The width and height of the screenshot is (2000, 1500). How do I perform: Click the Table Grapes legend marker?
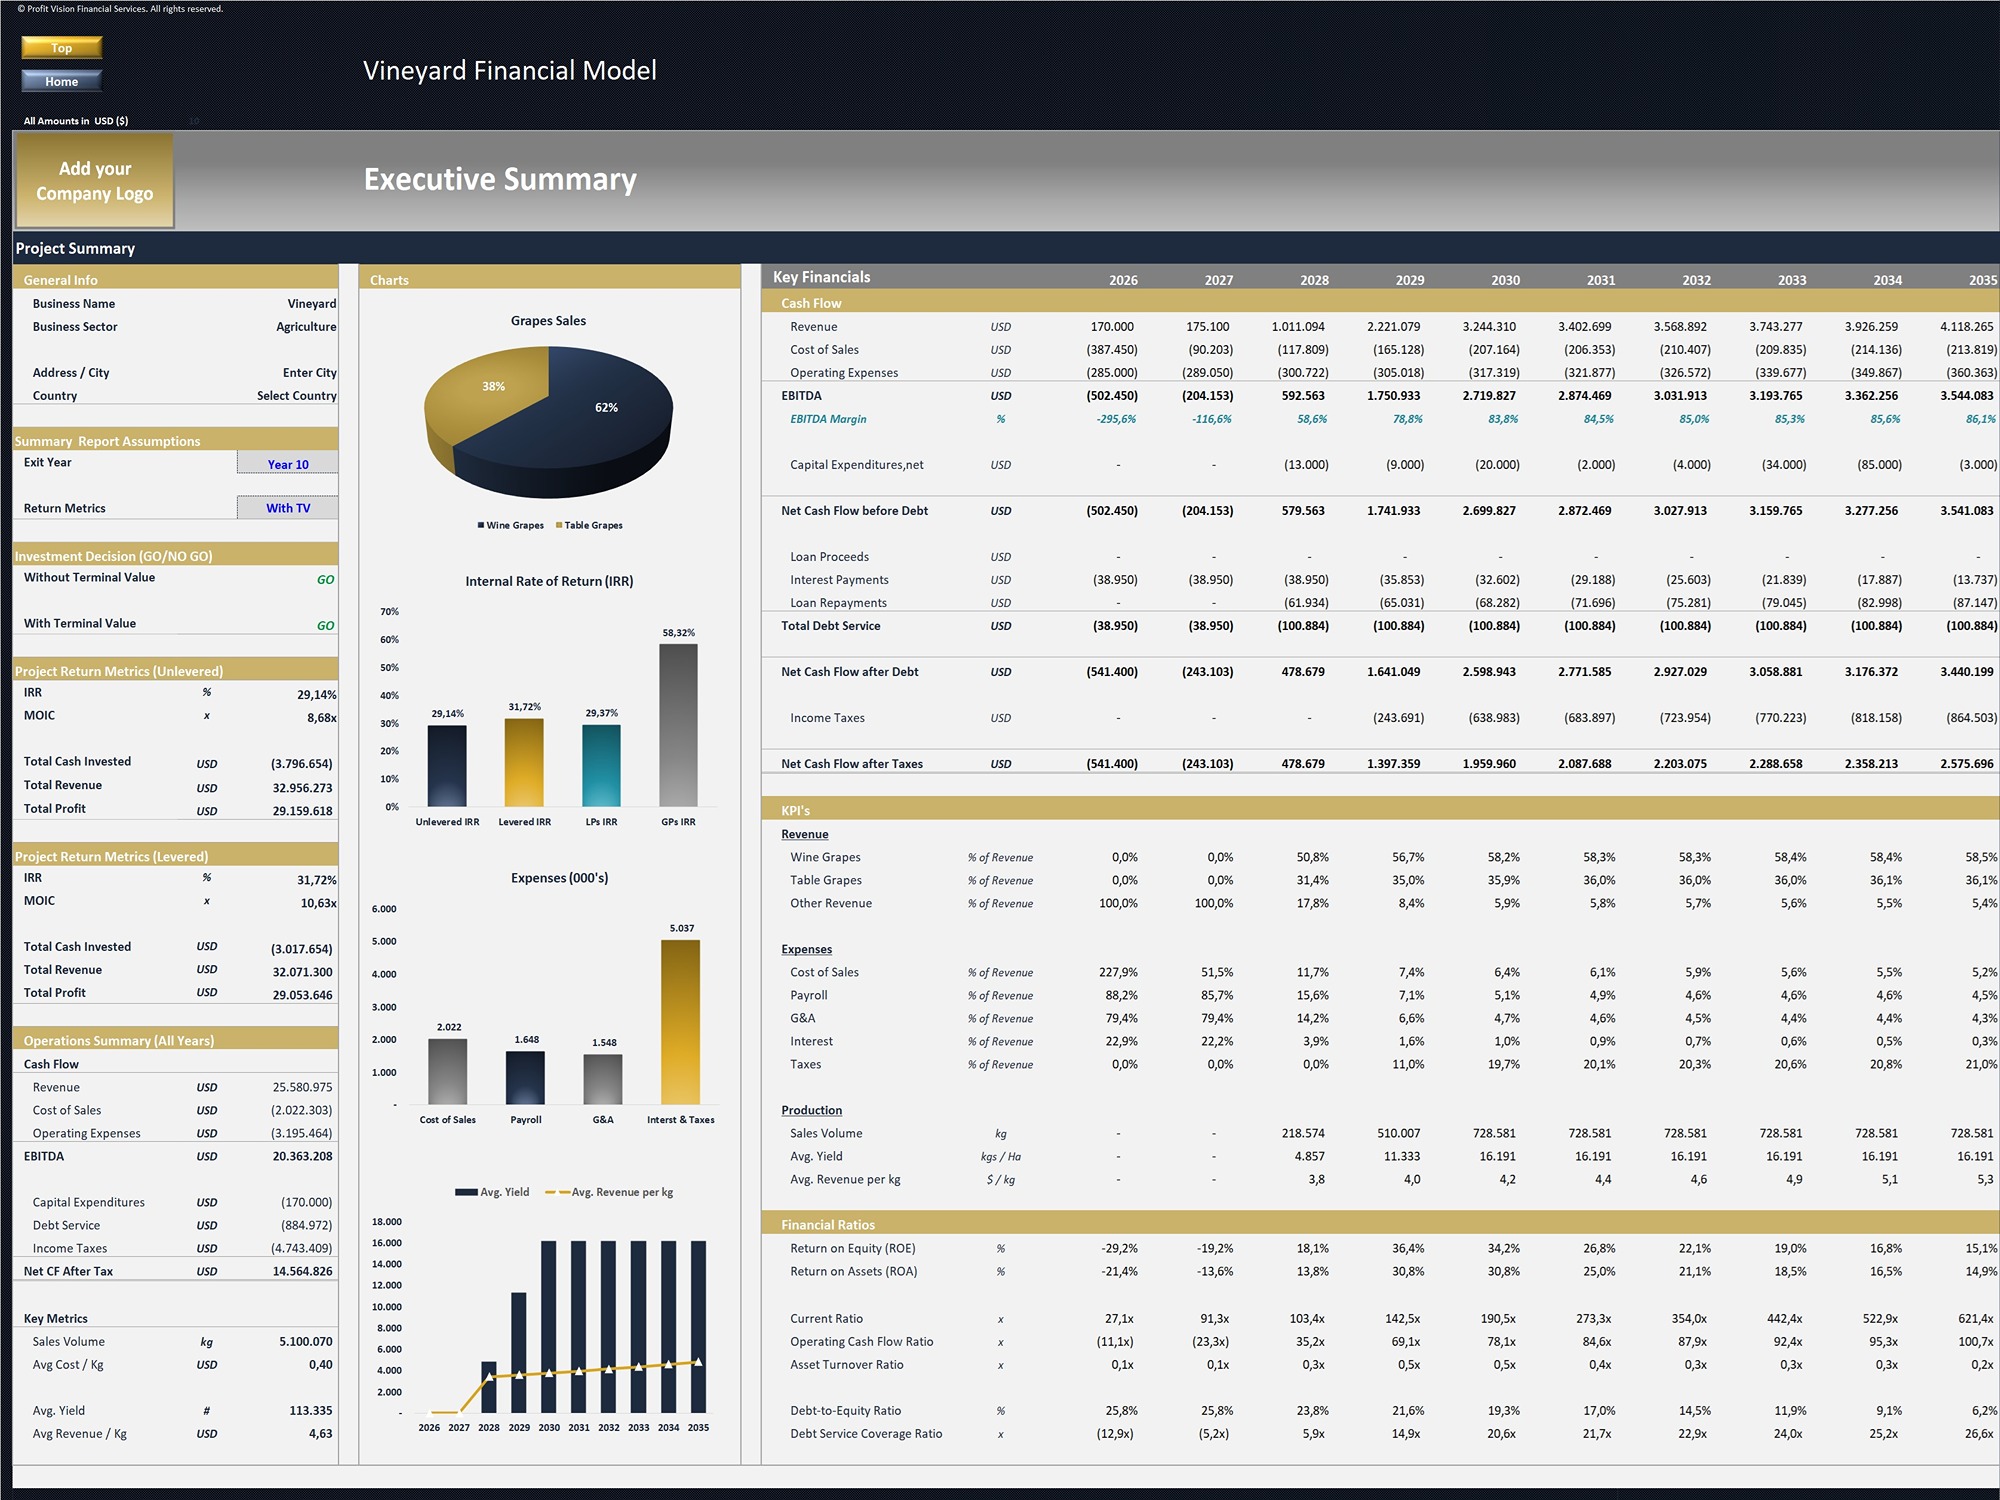(560, 525)
